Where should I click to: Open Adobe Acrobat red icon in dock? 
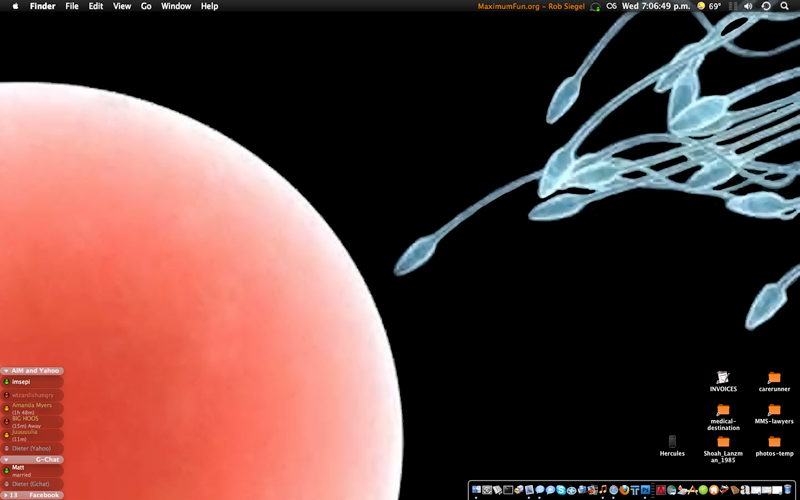[x=661, y=490]
